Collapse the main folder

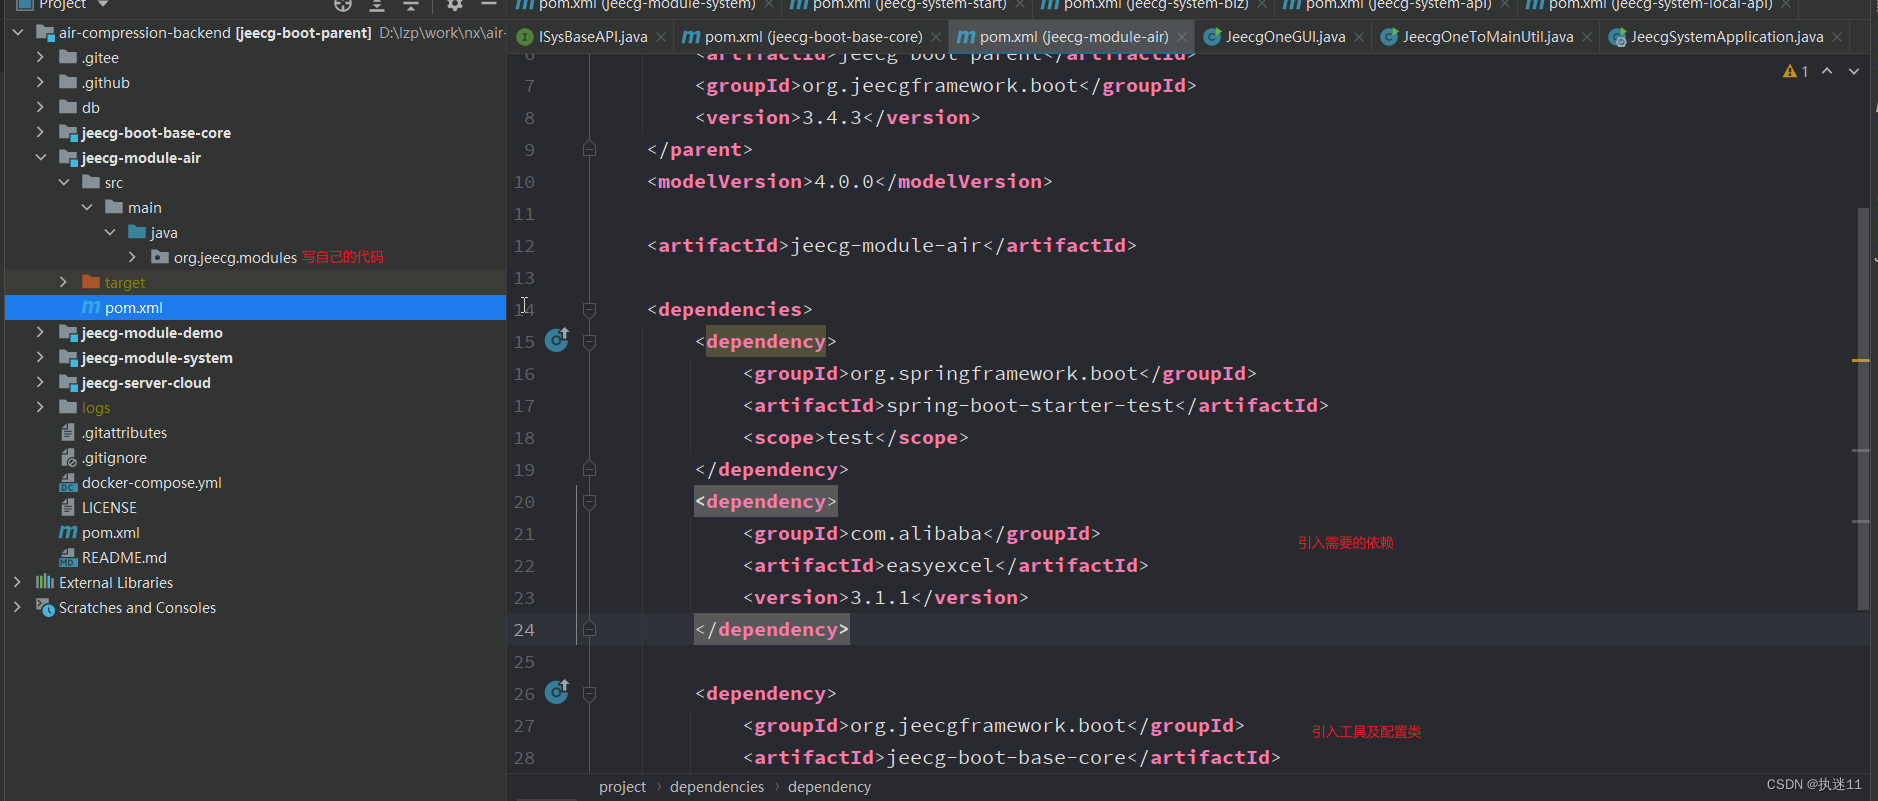point(87,207)
